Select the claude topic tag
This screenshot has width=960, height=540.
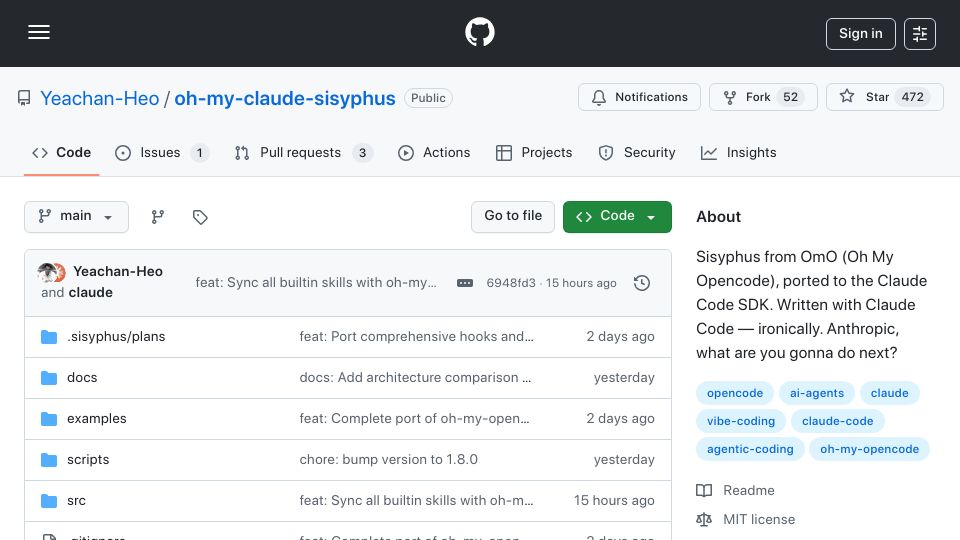890,393
